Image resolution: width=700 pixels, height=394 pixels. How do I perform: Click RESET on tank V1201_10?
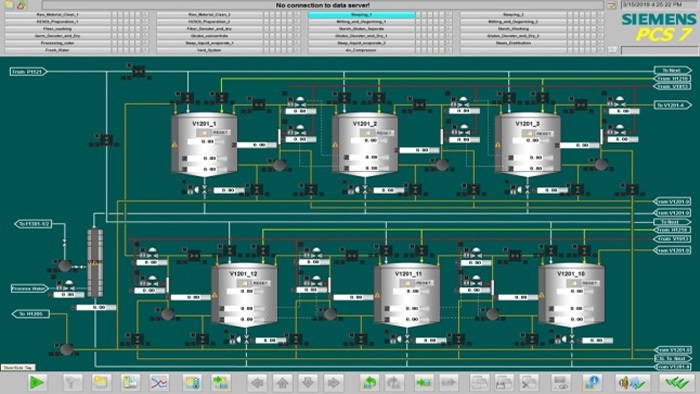coord(589,283)
